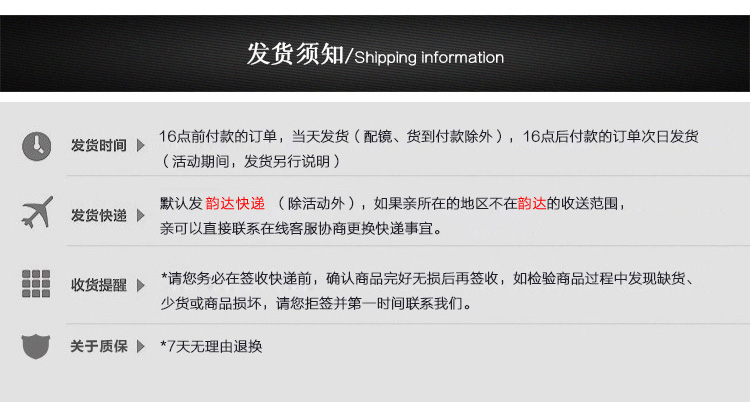This screenshot has width=750, height=402.
Task: Select the 发货快递 label
Action: click(99, 215)
